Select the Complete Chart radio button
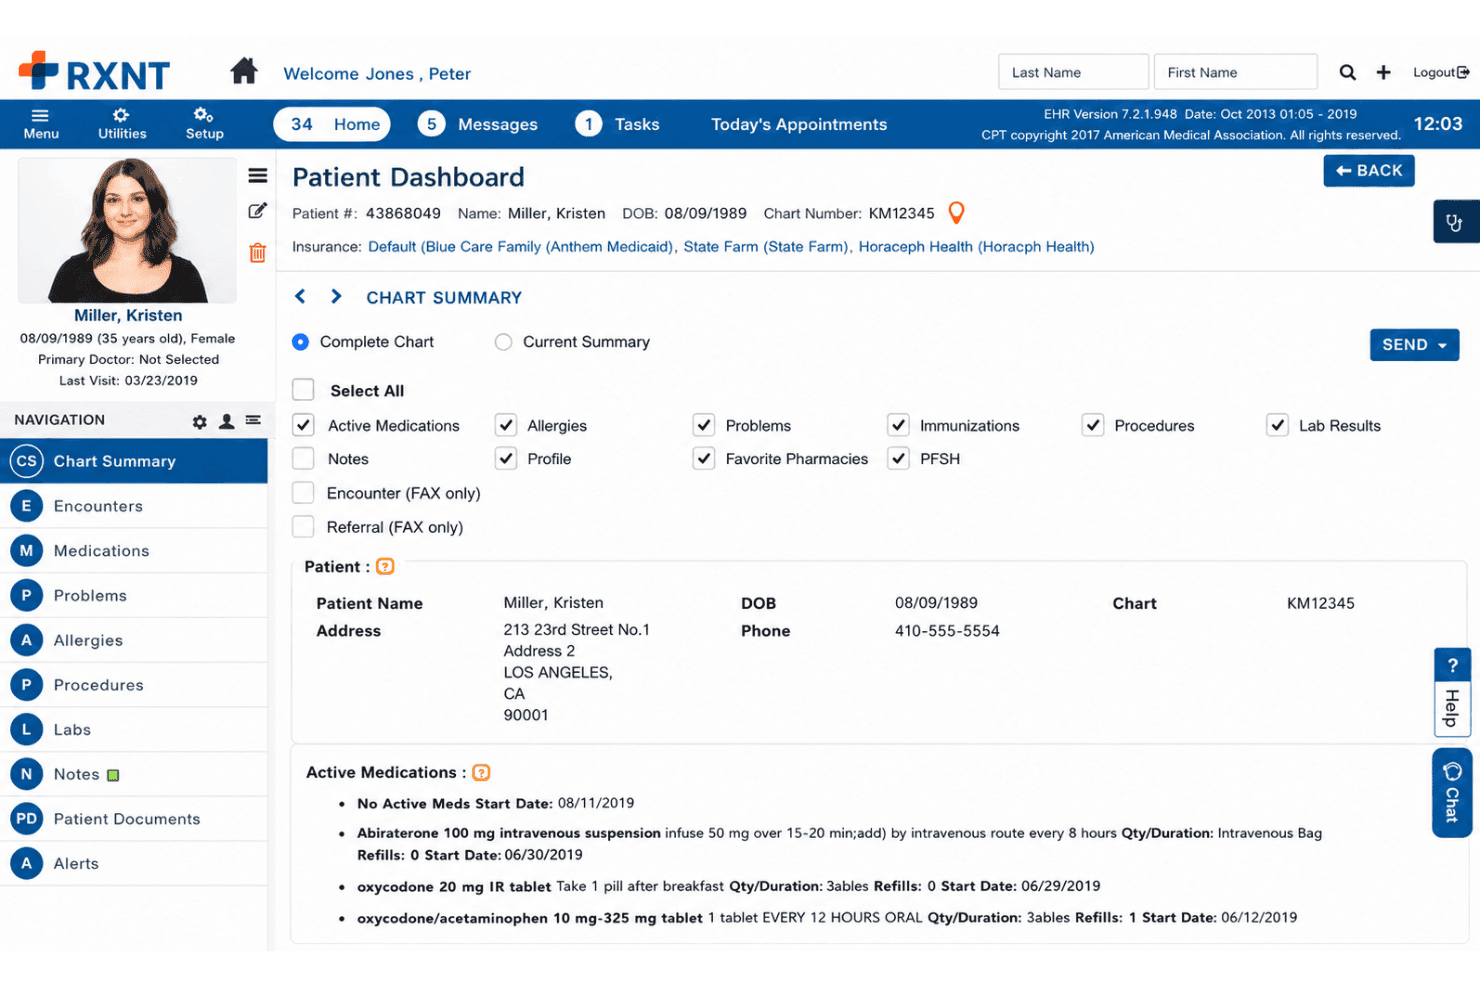The image size is (1480, 987). [300, 342]
